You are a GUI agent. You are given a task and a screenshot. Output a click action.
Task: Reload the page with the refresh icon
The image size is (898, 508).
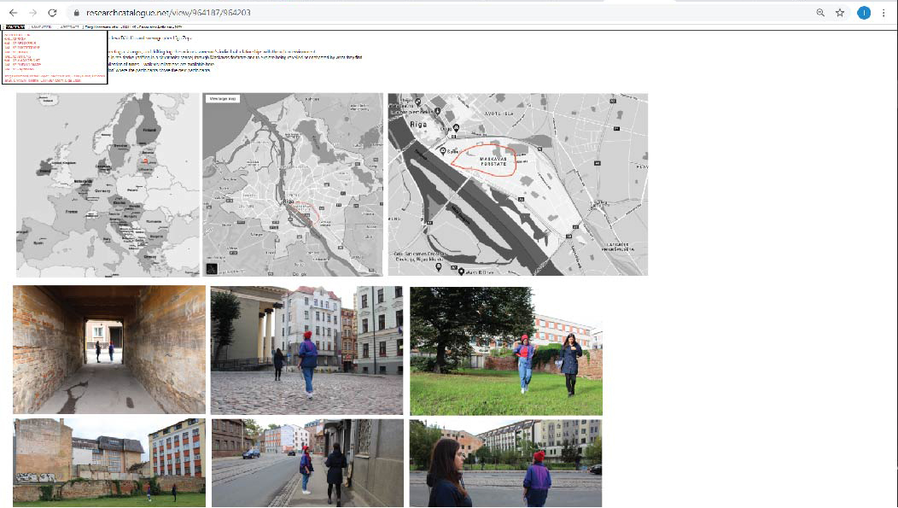[x=52, y=13]
